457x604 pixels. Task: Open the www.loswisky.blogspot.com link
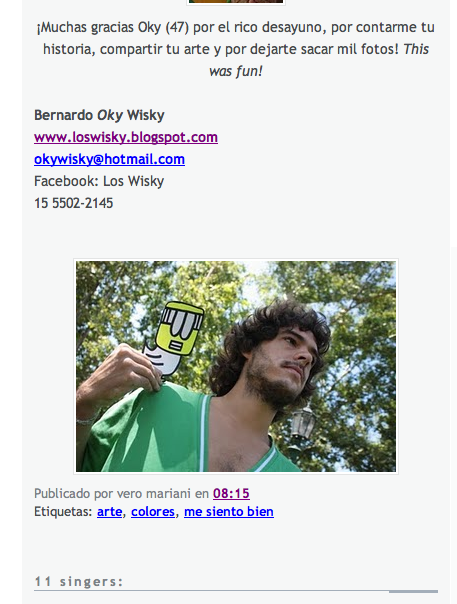coord(126,137)
